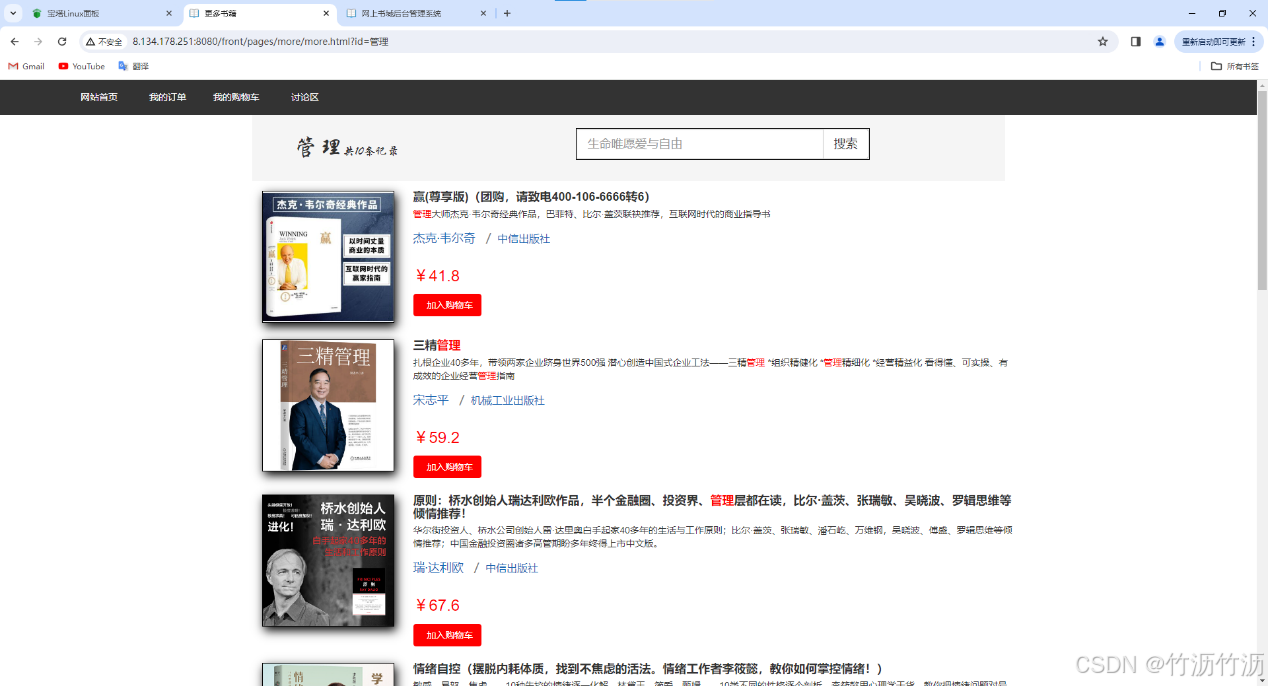Open the 三精管理 book title link

point(437,345)
